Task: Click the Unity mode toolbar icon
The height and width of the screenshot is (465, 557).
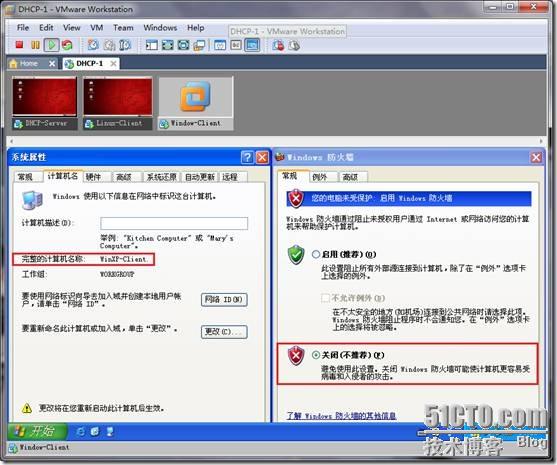Action: click(183, 45)
